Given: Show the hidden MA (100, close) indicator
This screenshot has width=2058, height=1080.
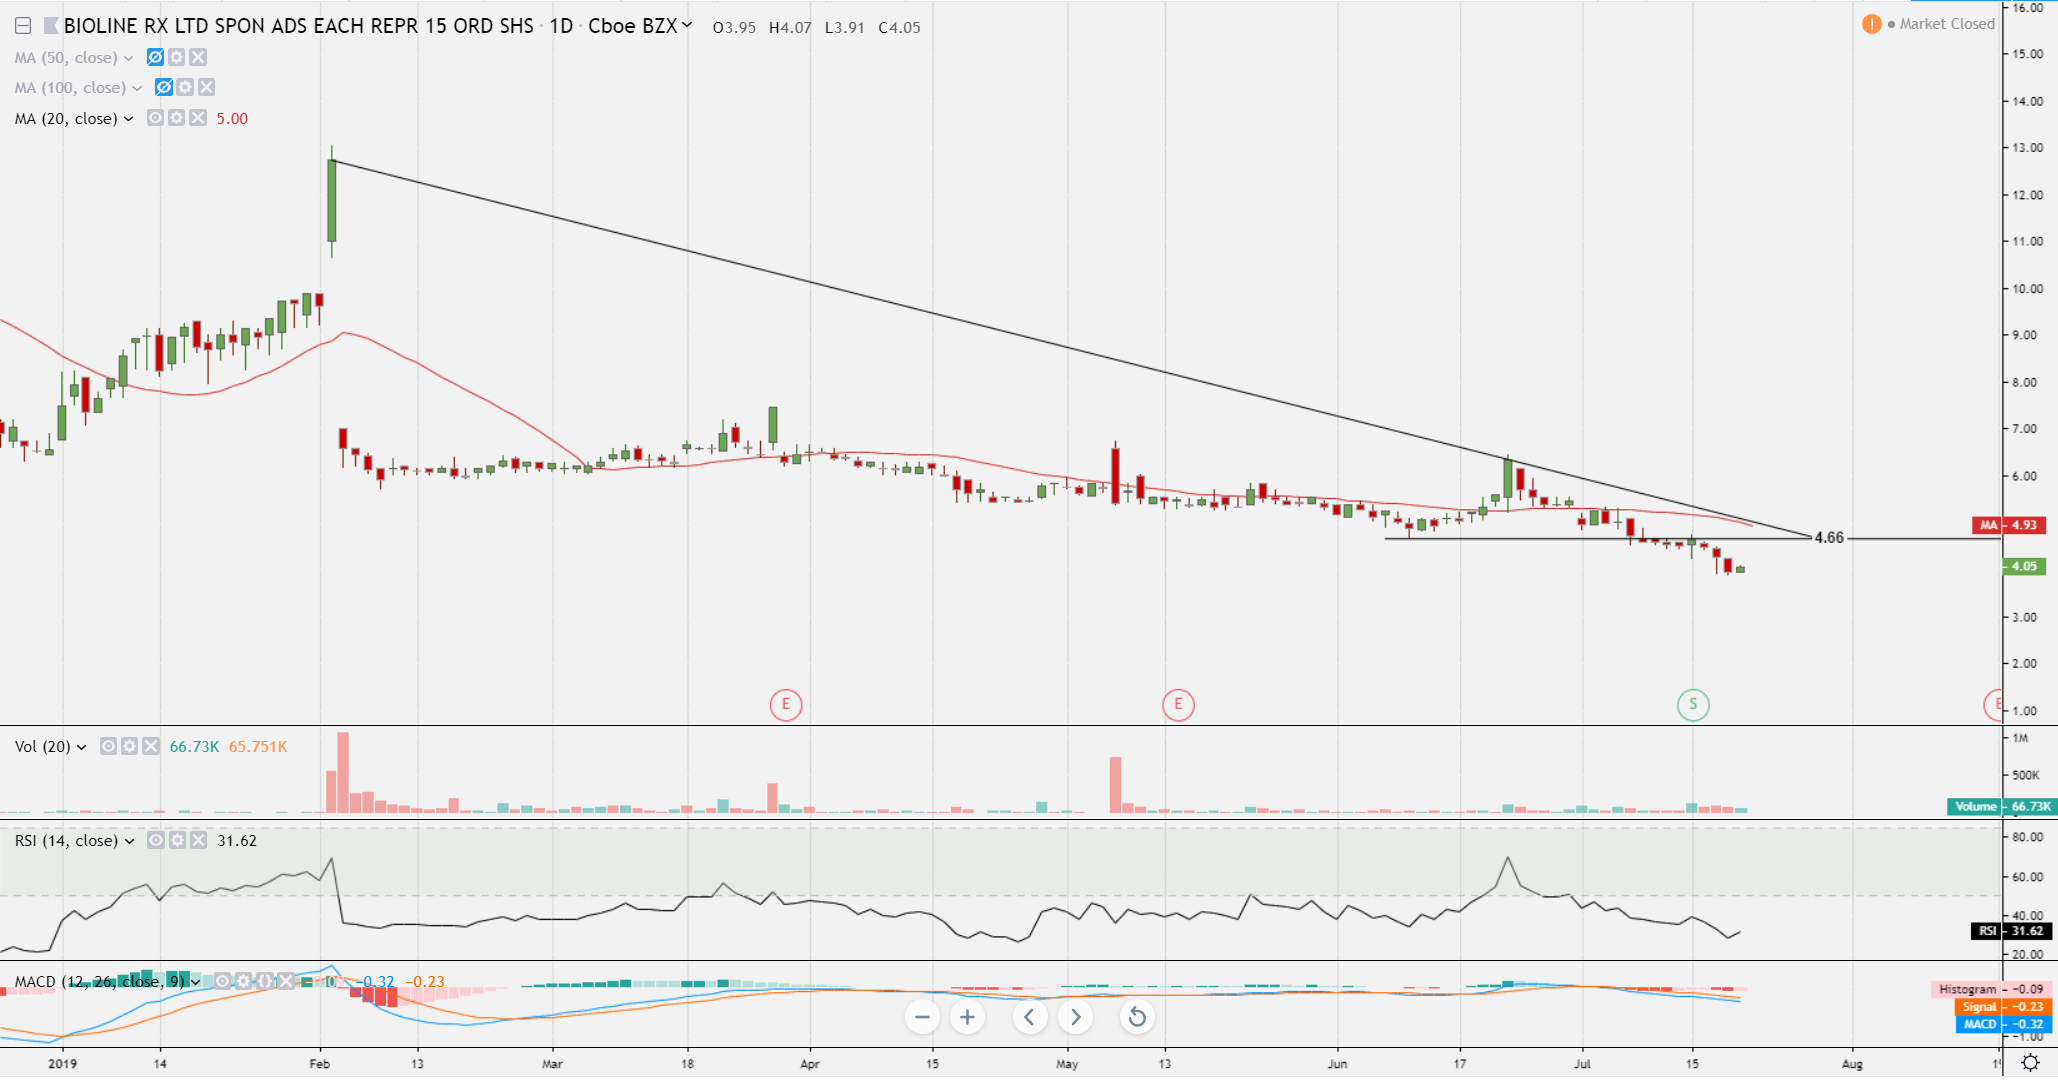Looking at the screenshot, I should click(164, 88).
